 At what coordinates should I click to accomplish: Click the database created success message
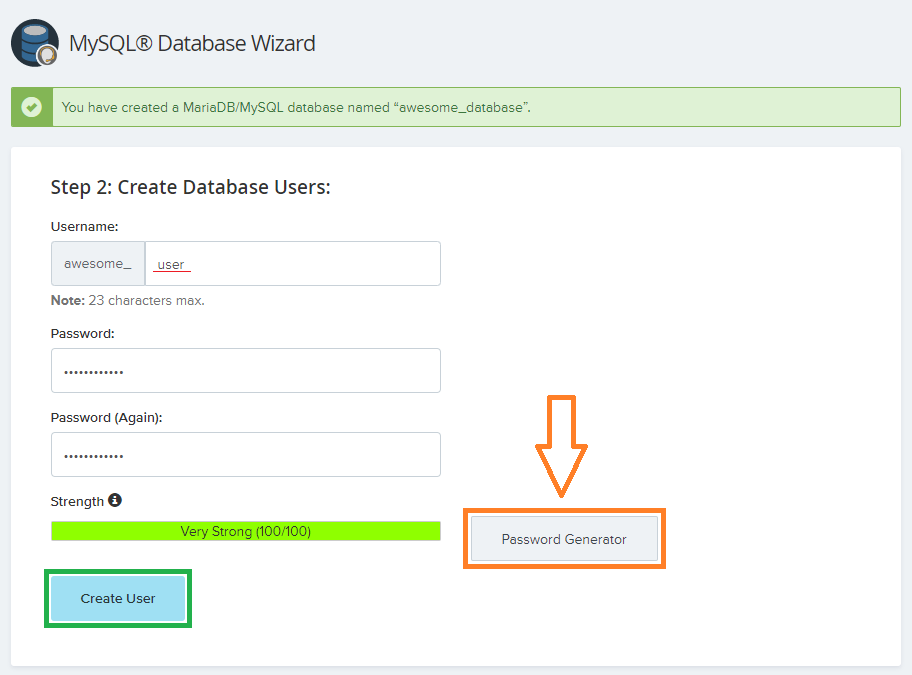(x=296, y=107)
